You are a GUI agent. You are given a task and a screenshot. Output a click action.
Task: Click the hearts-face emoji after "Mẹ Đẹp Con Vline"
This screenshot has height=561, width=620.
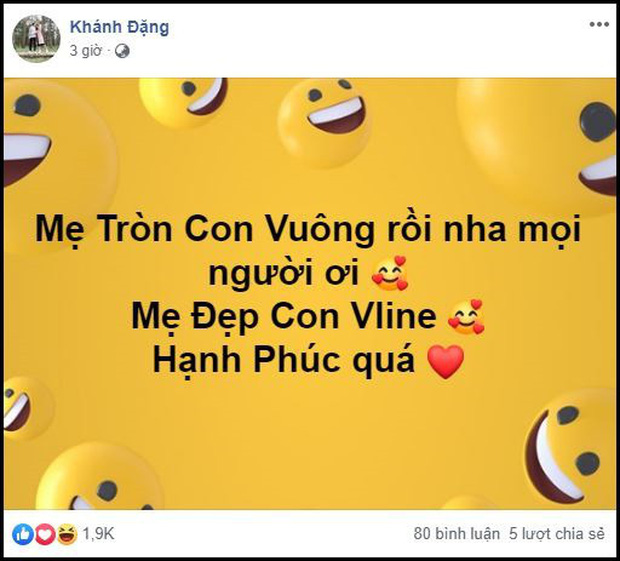click(x=465, y=317)
